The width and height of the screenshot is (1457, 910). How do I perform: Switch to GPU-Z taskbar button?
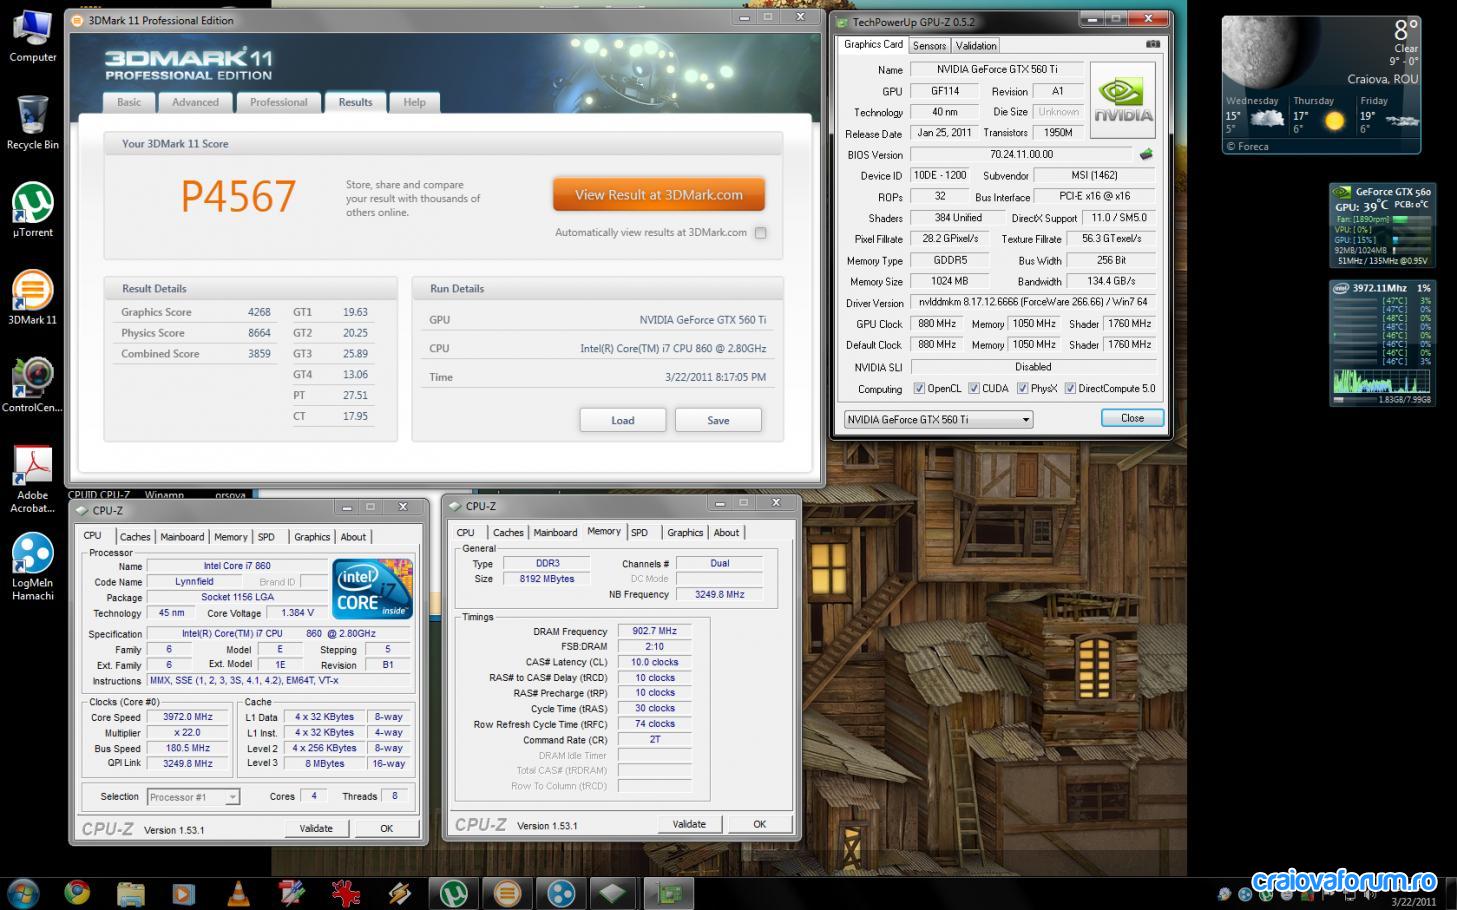pyautogui.click(x=669, y=892)
